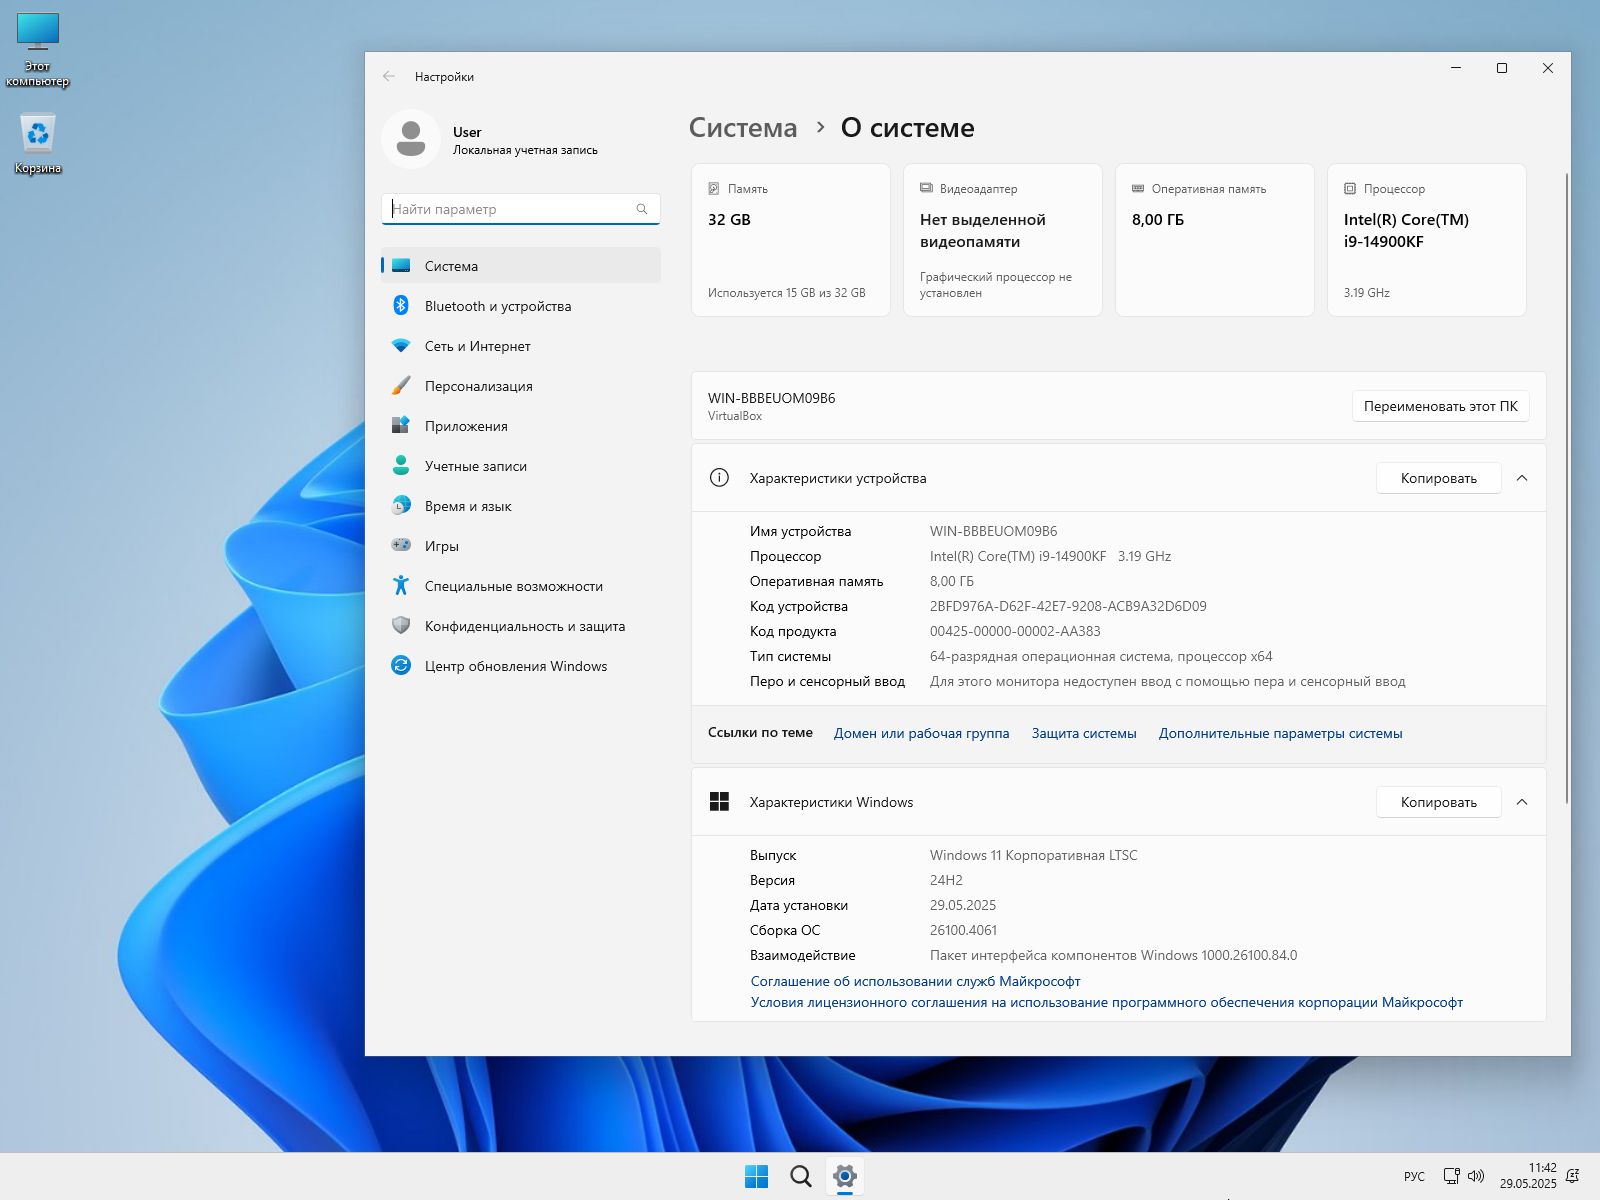Click the Учетные записи person icon
Image resolution: width=1600 pixels, height=1200 pixels.
[x=401, y=466]
